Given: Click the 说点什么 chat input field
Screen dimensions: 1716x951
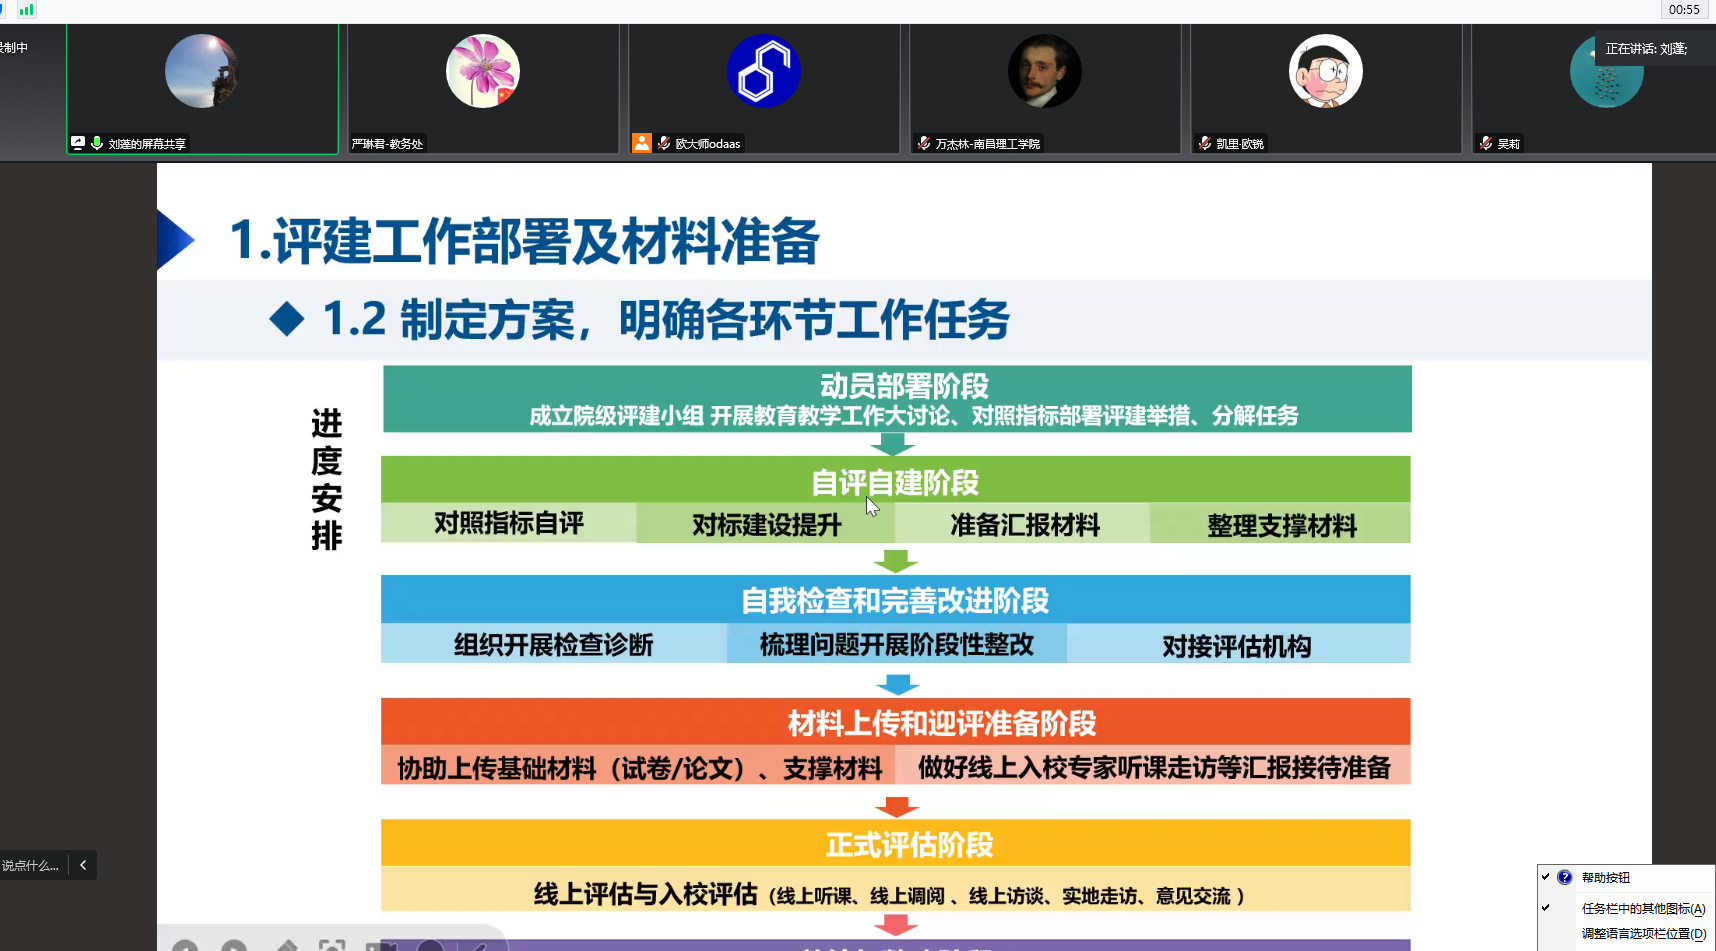Looking at the screenshot, I should click(31, 865).
